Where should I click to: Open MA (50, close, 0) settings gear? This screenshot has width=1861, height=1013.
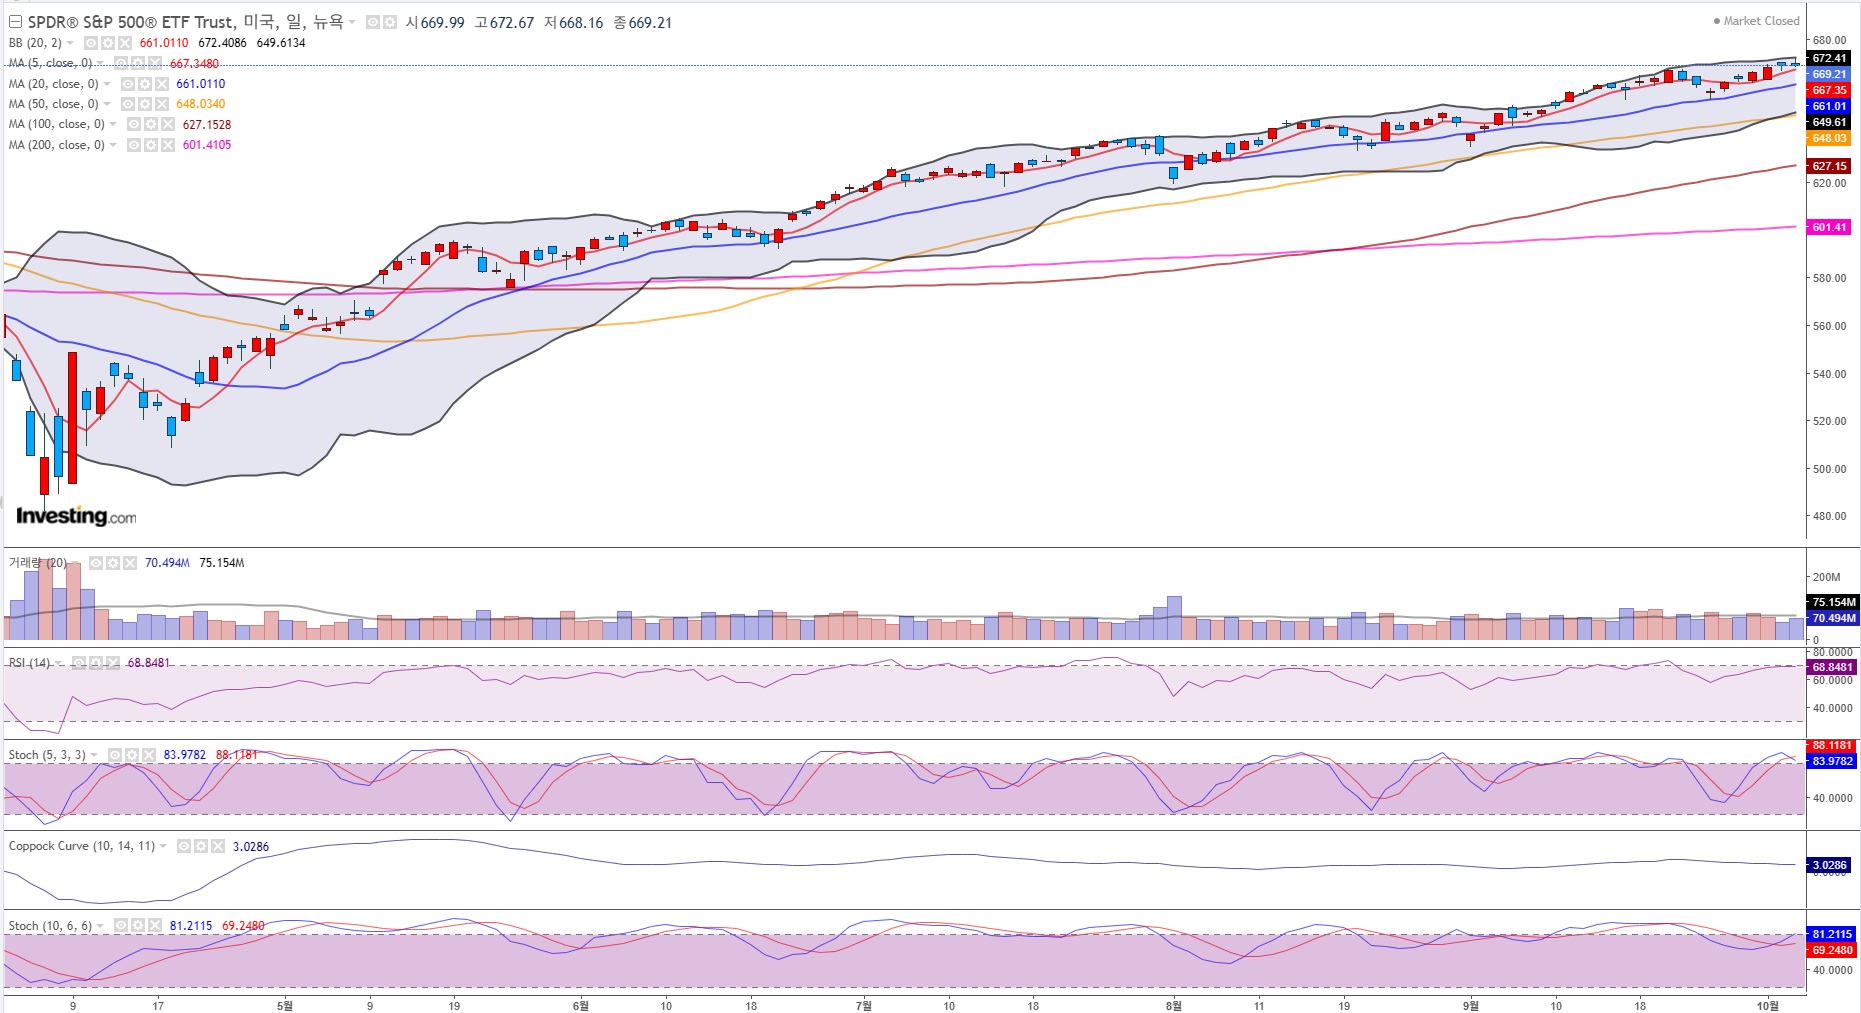[x=144, y=104]
